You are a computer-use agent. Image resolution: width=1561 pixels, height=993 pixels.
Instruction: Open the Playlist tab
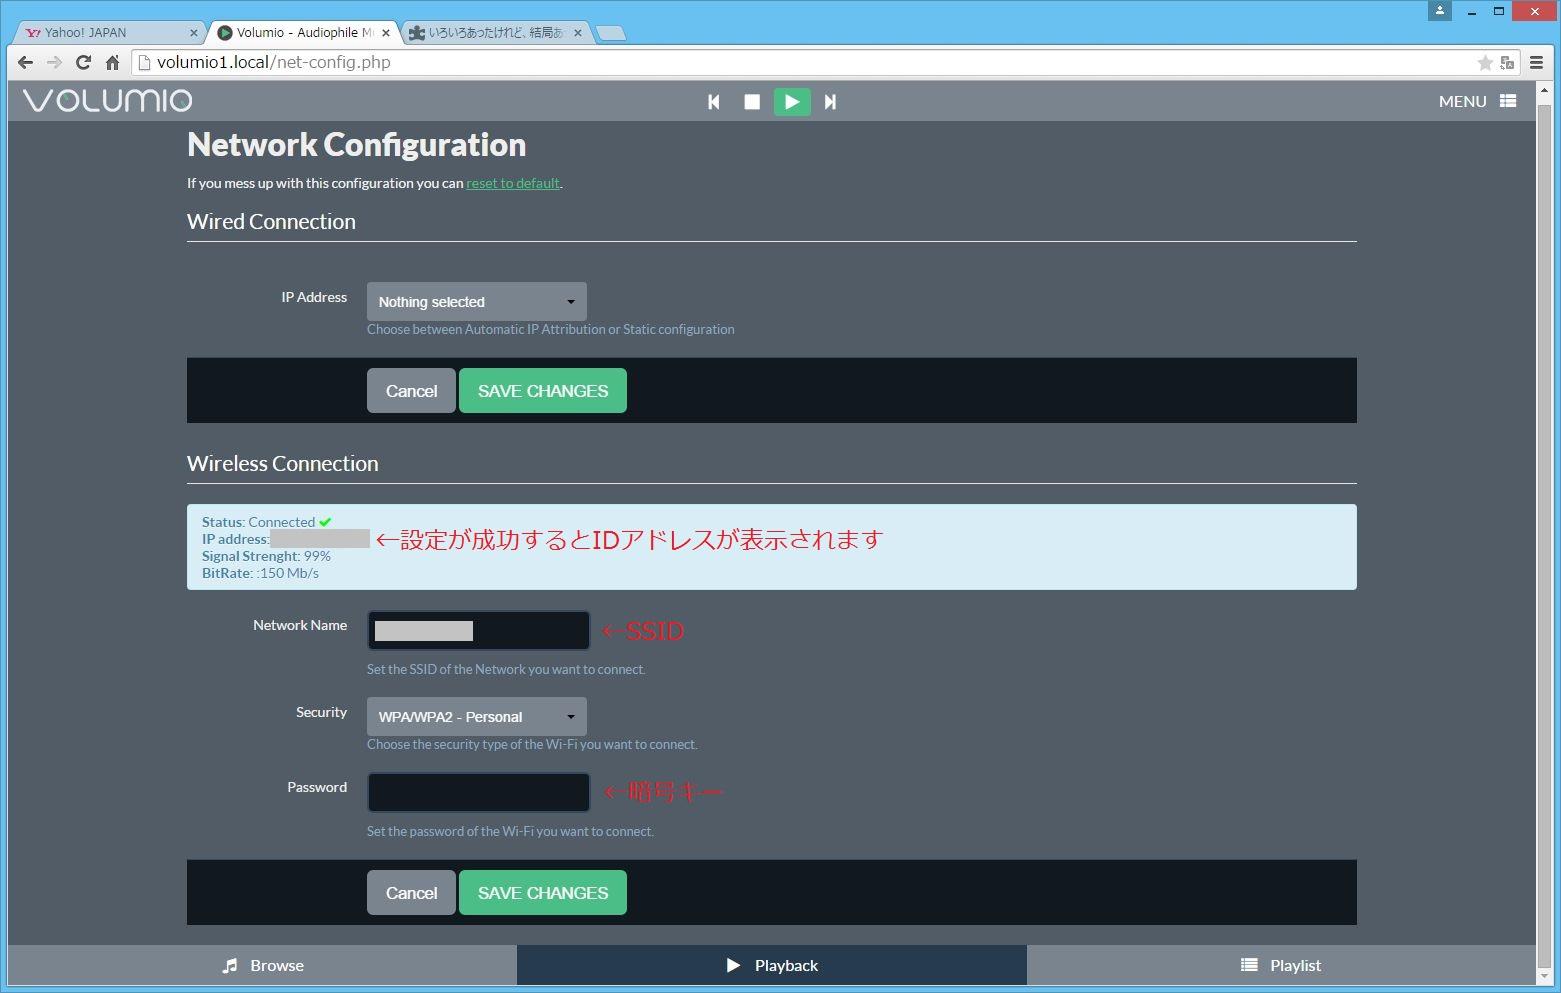pyautogui.click(x=1281, y=965)
